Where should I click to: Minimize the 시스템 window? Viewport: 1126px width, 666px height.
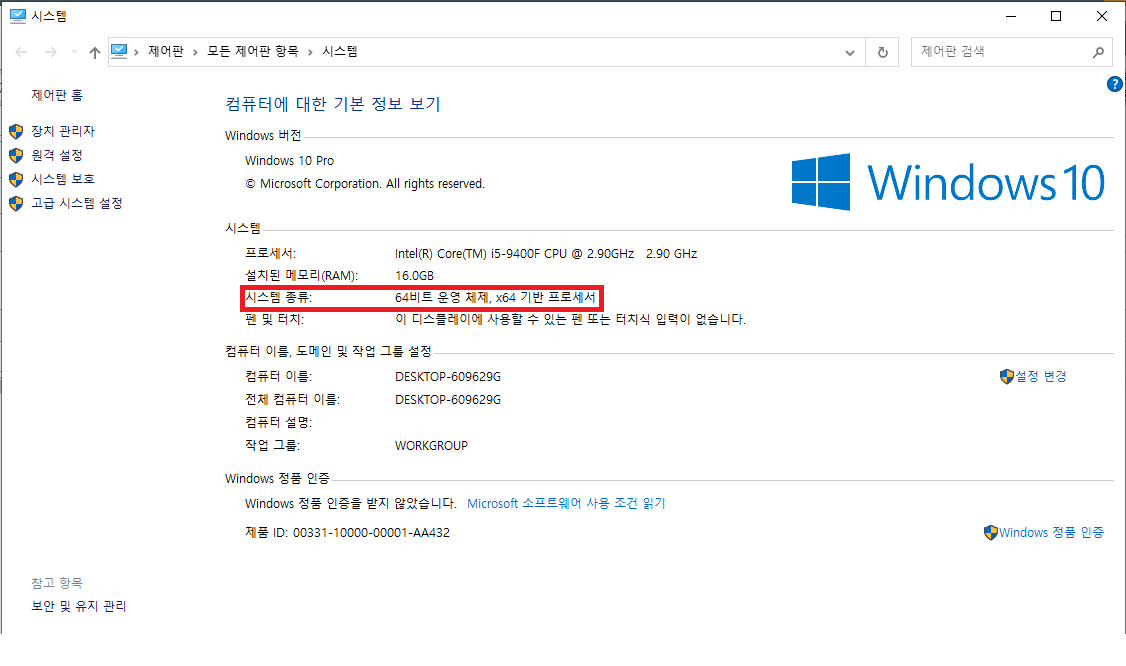1011,16
